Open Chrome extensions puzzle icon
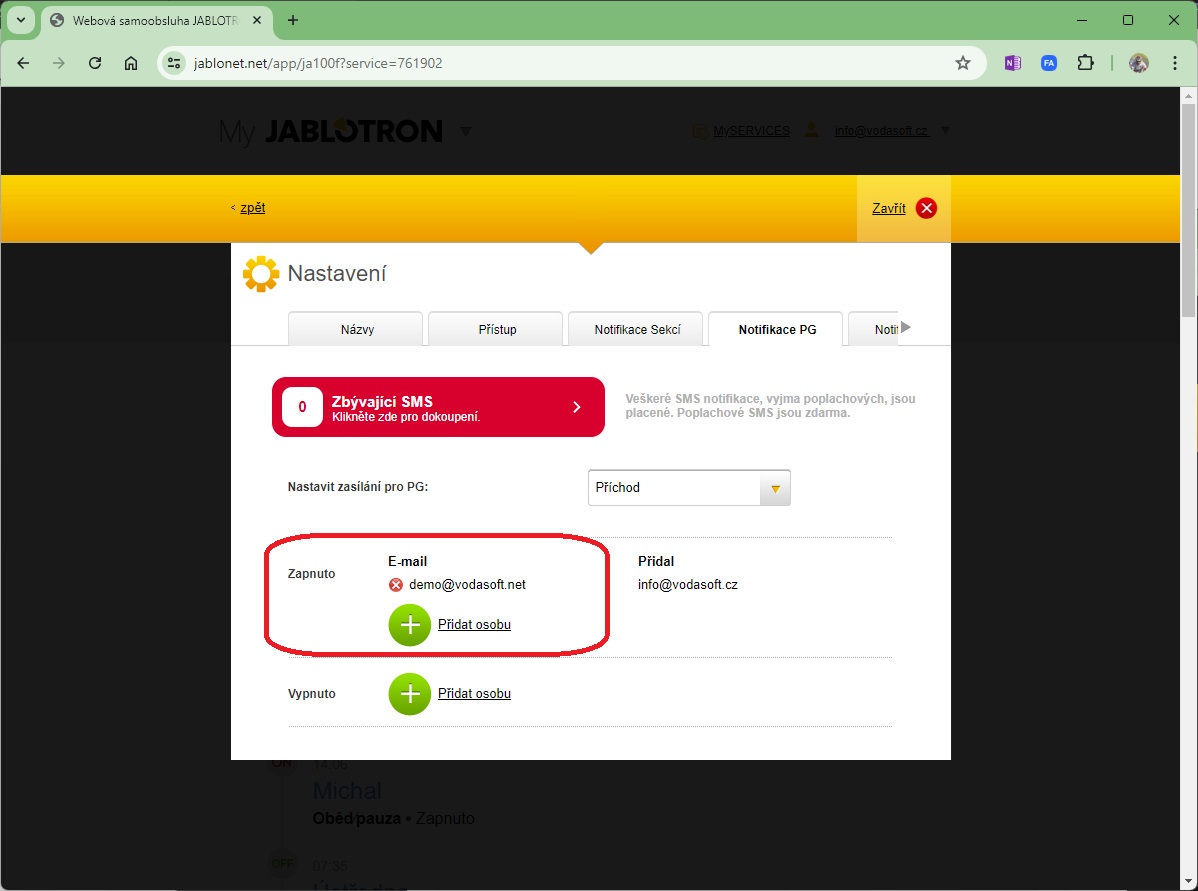Screen dimensions: 1198x891 1085,63
